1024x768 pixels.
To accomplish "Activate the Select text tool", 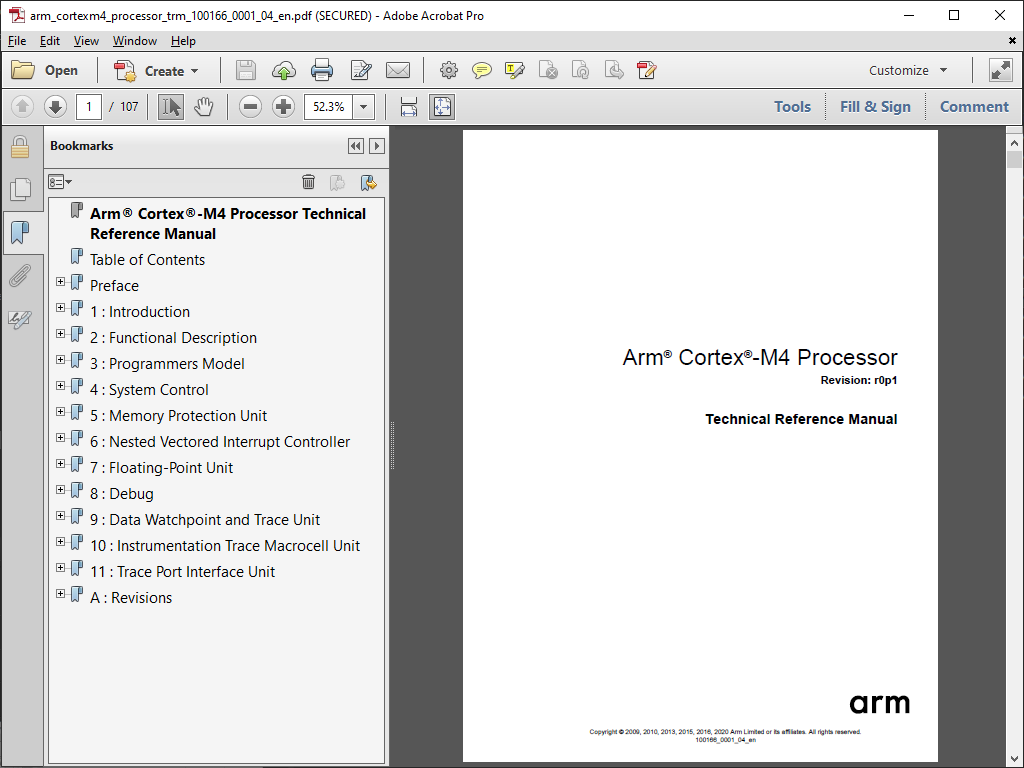I will (171, 106).
